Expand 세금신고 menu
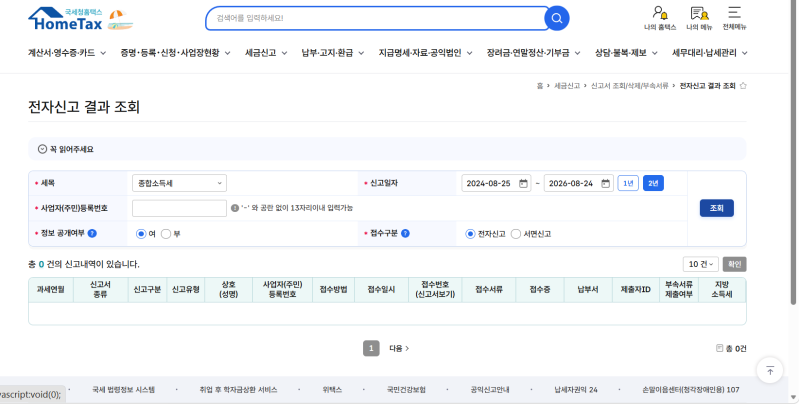 [x=266, y=53]
